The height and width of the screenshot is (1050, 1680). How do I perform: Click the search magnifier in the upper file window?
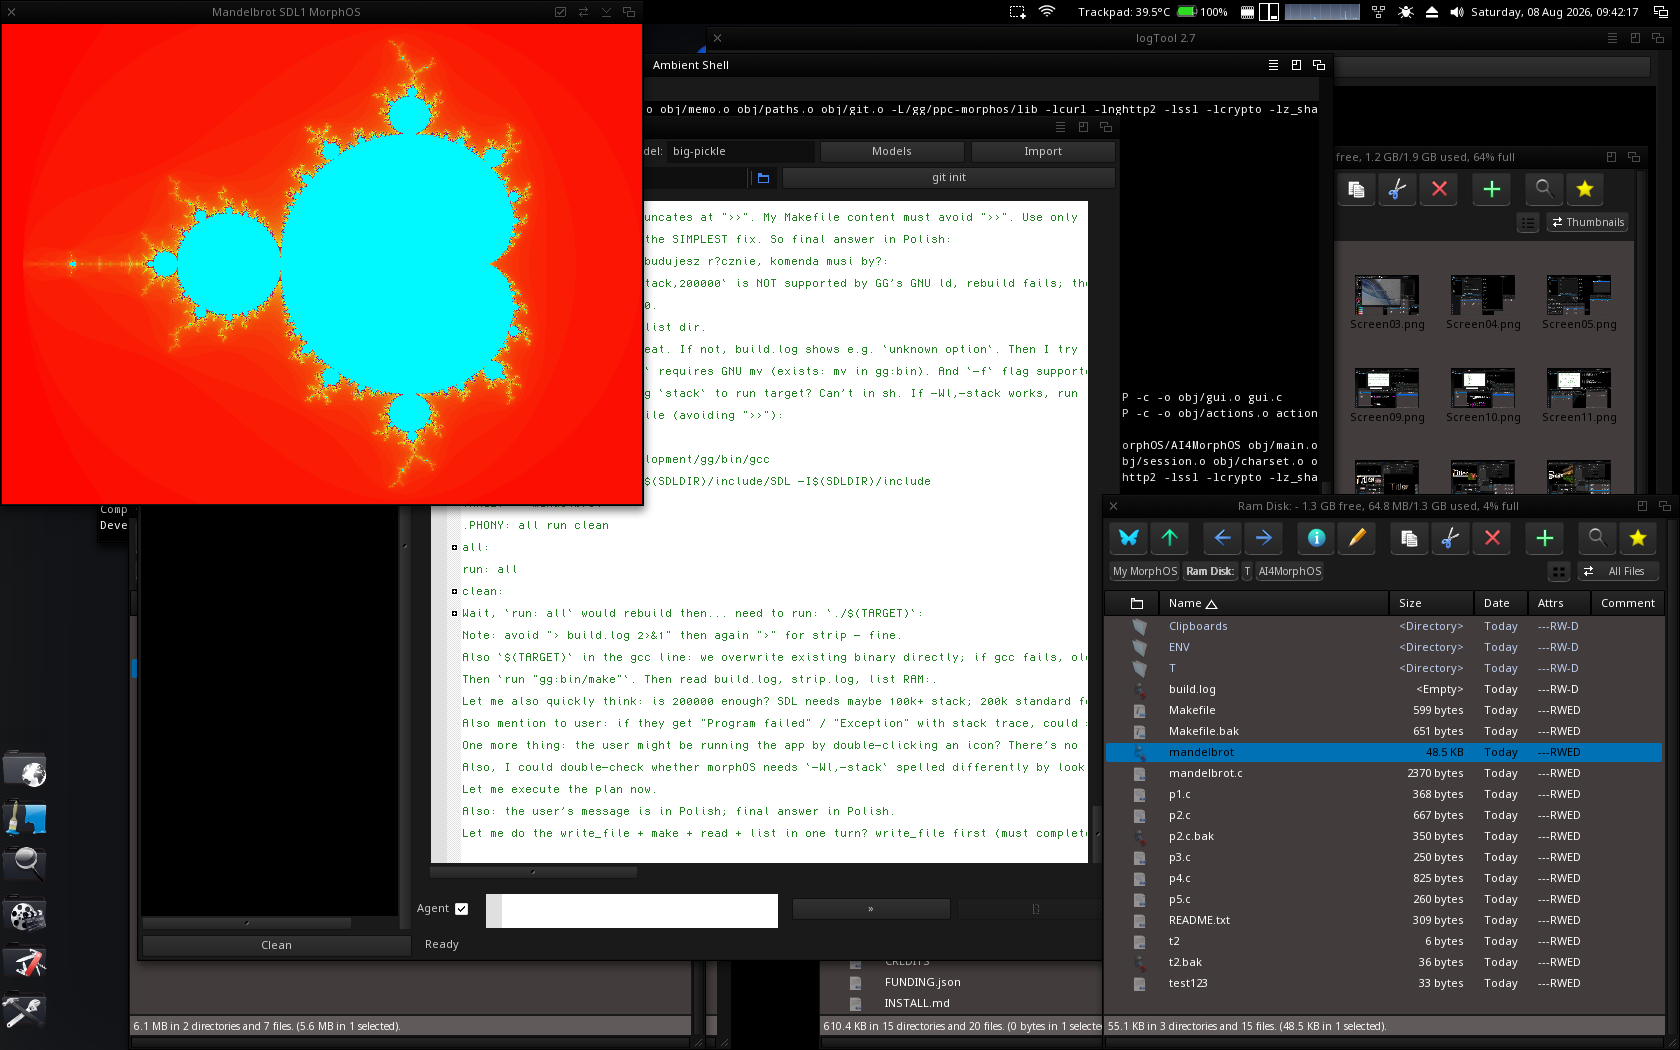(1544, 189)
